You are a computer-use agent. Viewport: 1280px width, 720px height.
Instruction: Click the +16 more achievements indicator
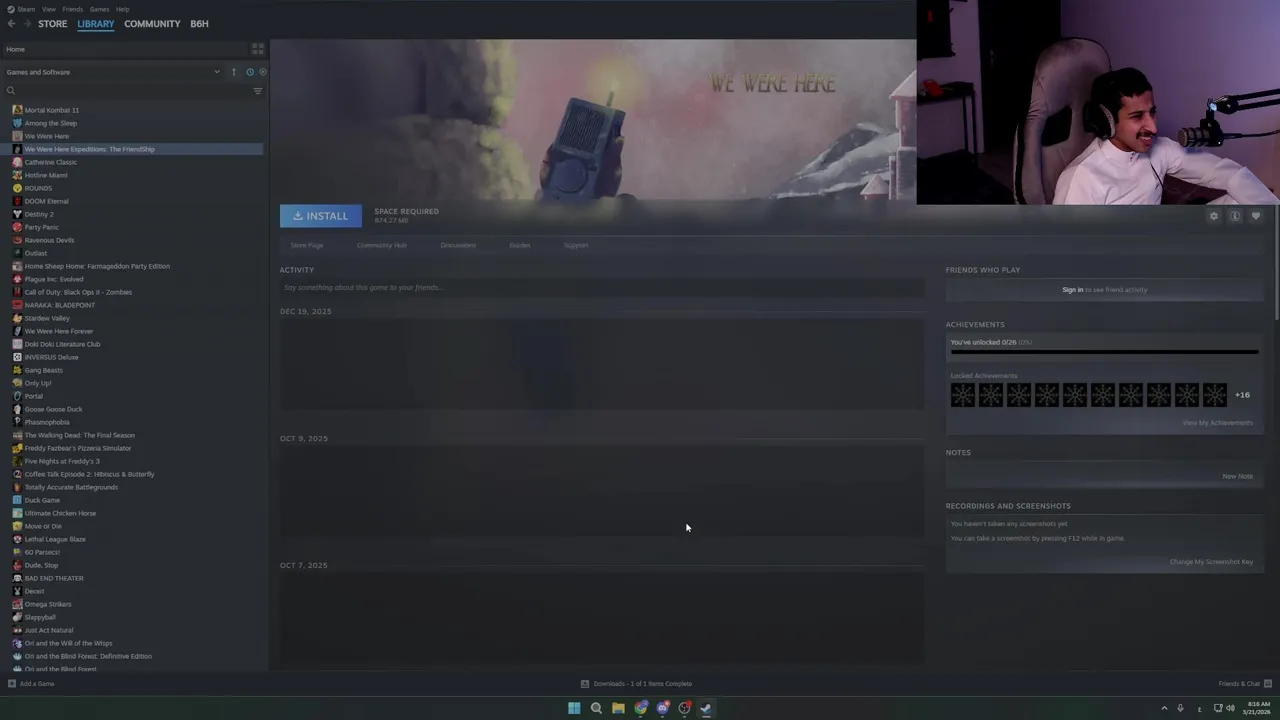pos(1242,395)
